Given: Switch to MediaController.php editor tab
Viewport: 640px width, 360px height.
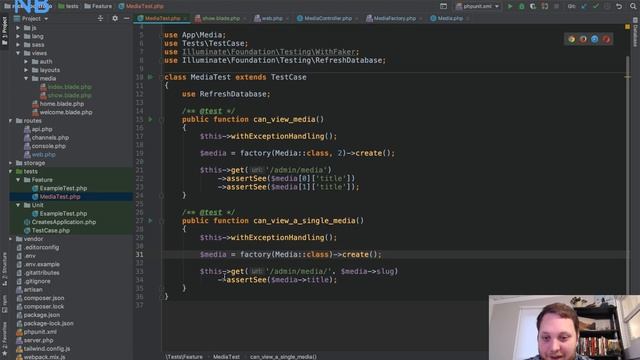Looking at the screenshot, I should tap(327, 18).
